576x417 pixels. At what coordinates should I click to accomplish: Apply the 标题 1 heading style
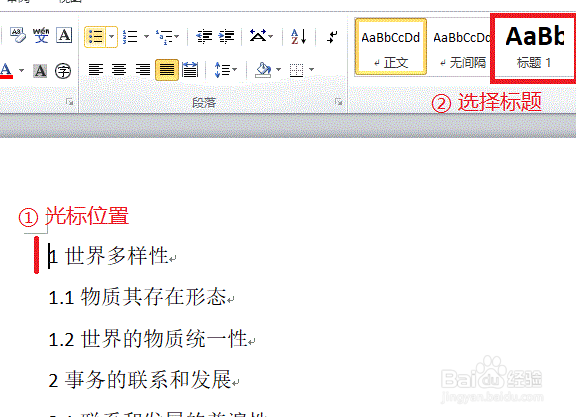(534, 48)
